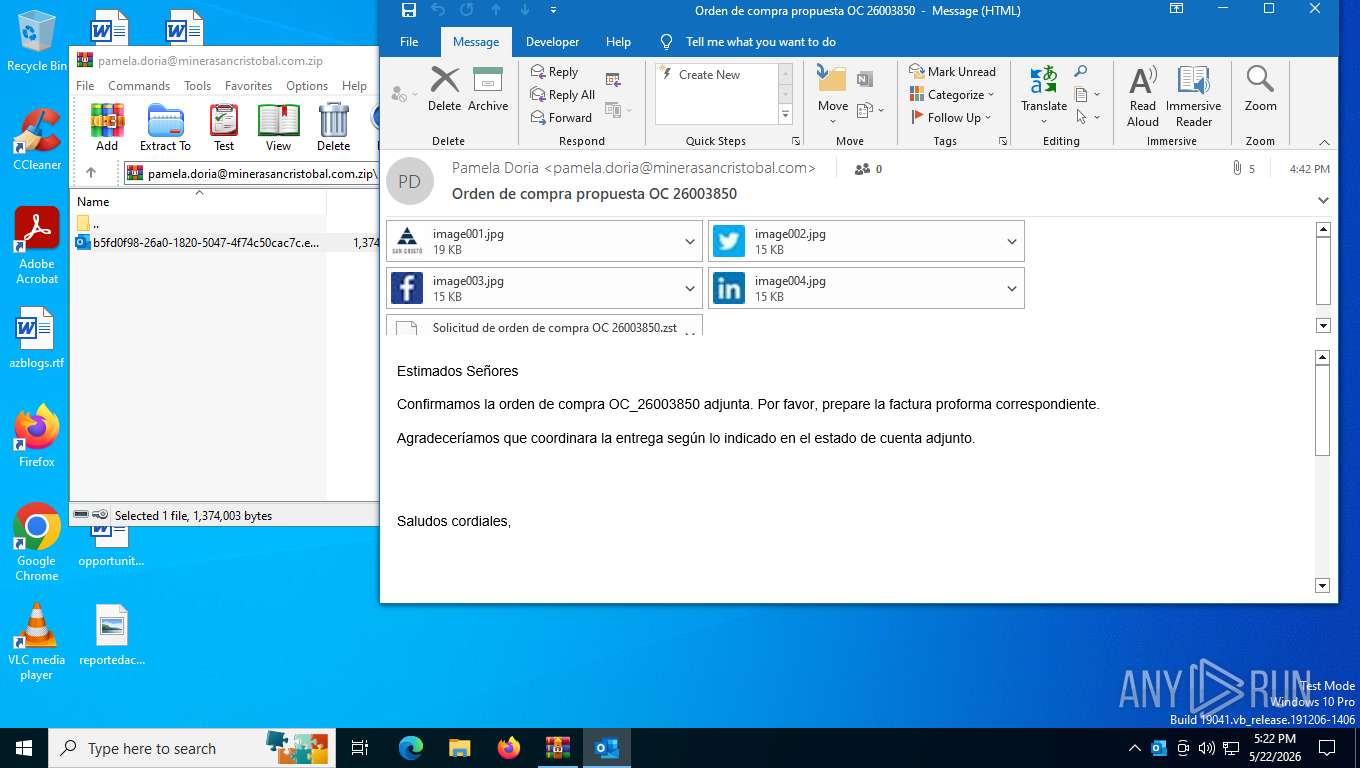Expand image002.jpg attachment options arrow
Screen dimensions: 1360x768
pyautogui.click(x=1012, y=242)
